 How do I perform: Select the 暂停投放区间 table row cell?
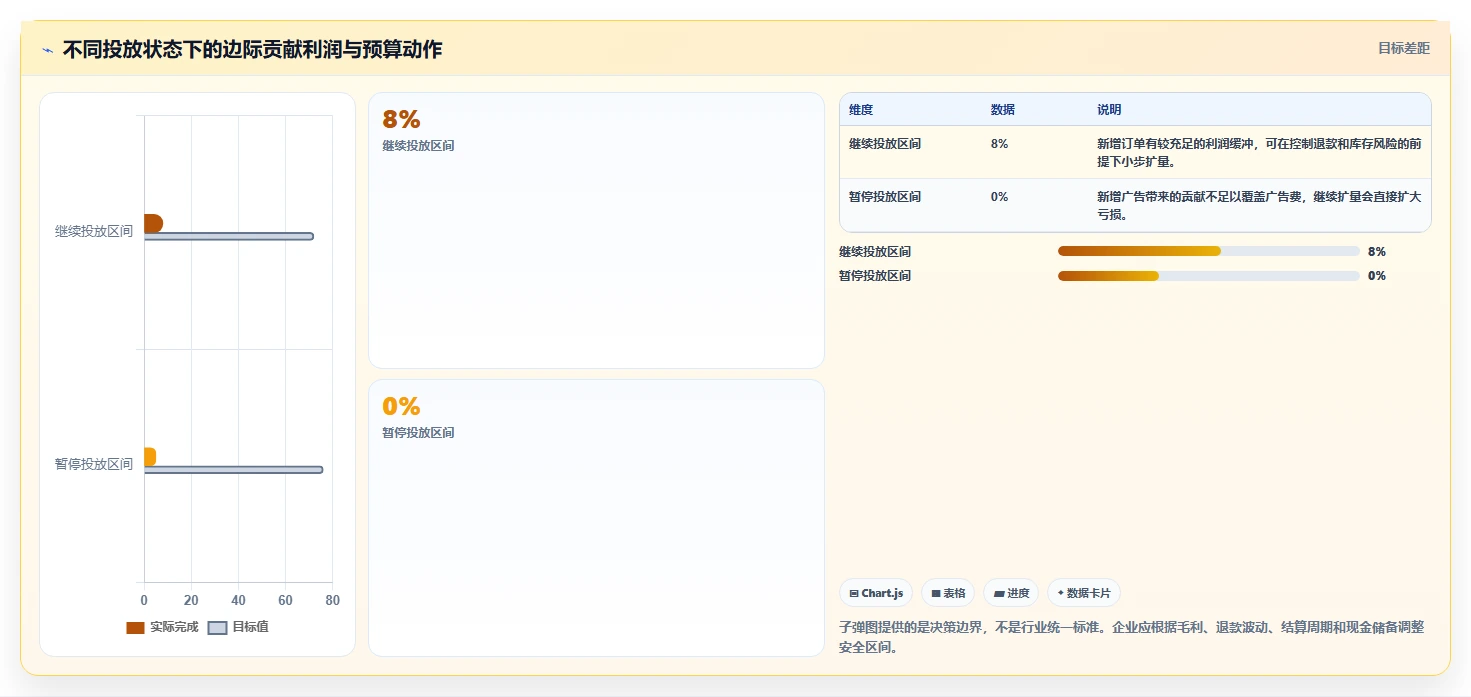pos(885,197)
